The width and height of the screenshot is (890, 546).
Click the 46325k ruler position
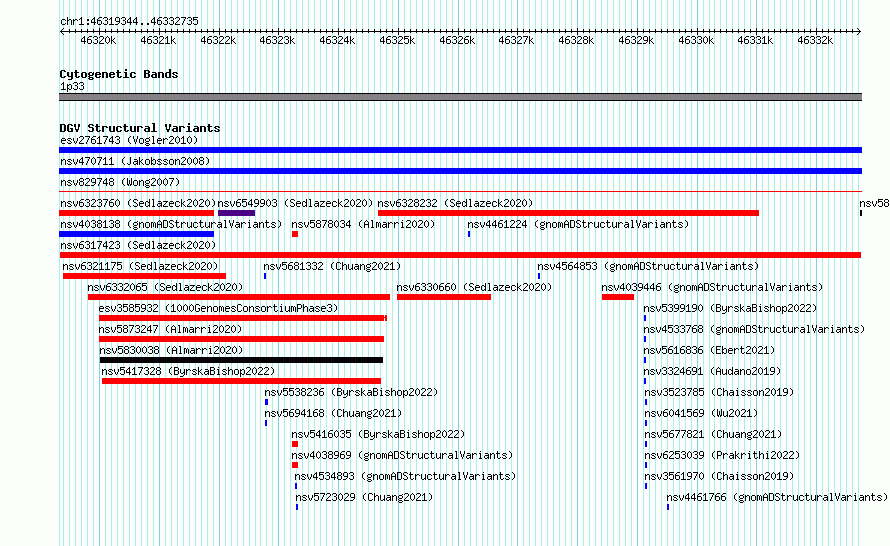[x=397, y=40]
